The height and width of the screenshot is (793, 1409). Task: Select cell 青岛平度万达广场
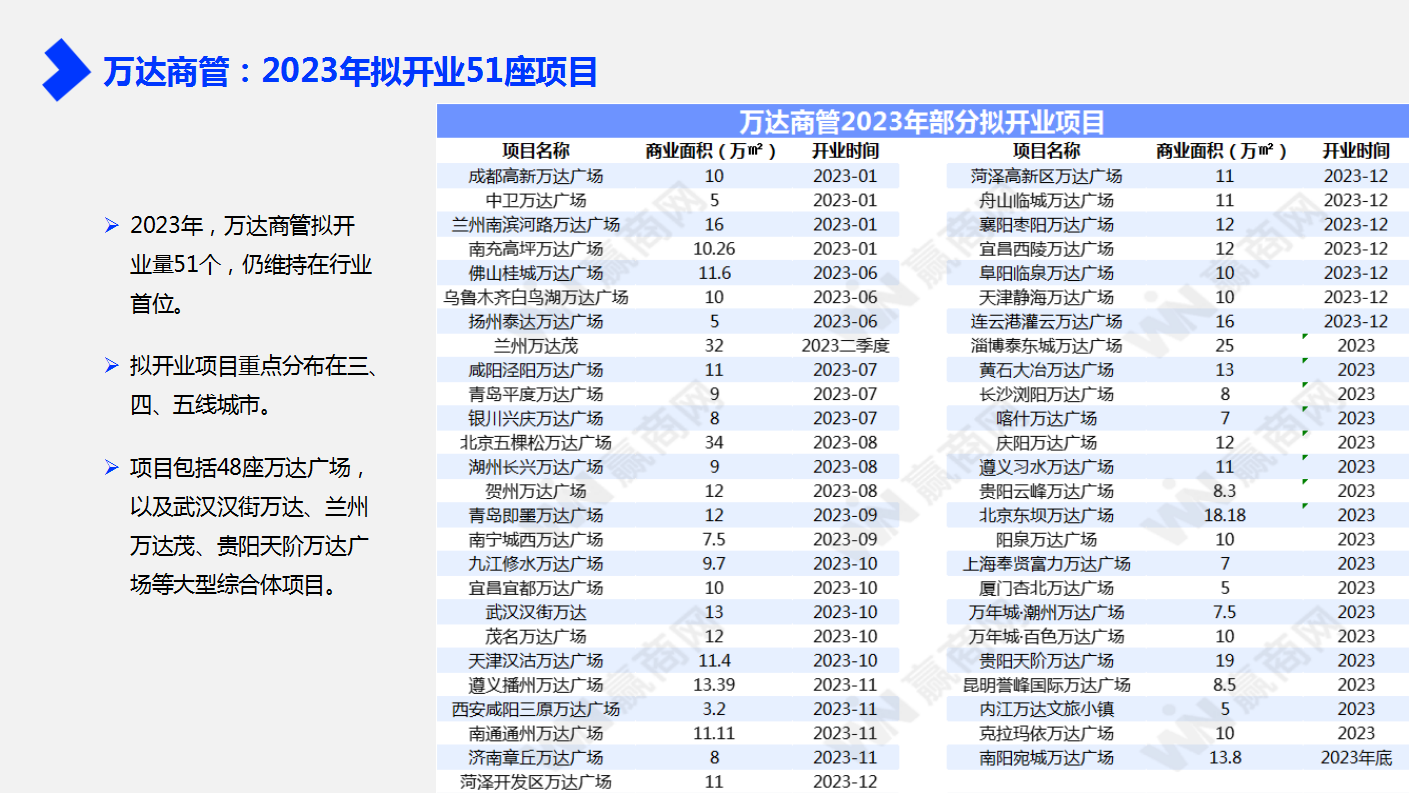click(536, 394)
